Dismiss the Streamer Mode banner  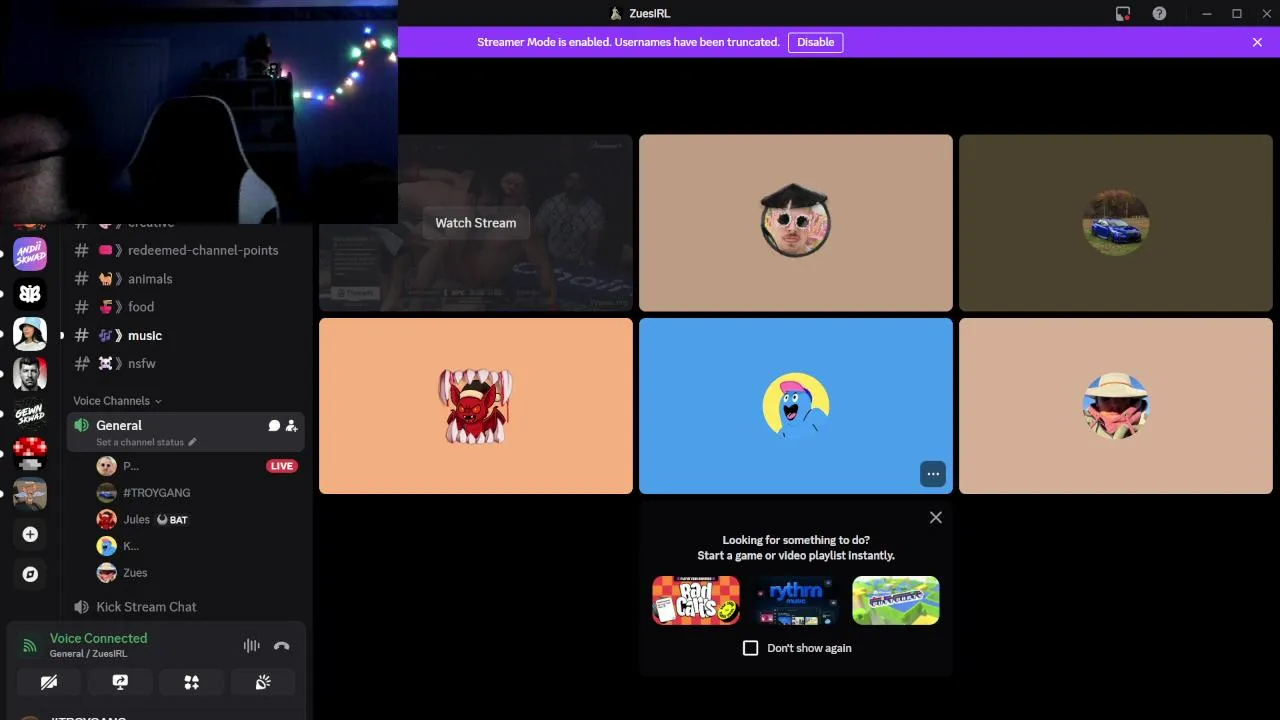click(1257, 42)
